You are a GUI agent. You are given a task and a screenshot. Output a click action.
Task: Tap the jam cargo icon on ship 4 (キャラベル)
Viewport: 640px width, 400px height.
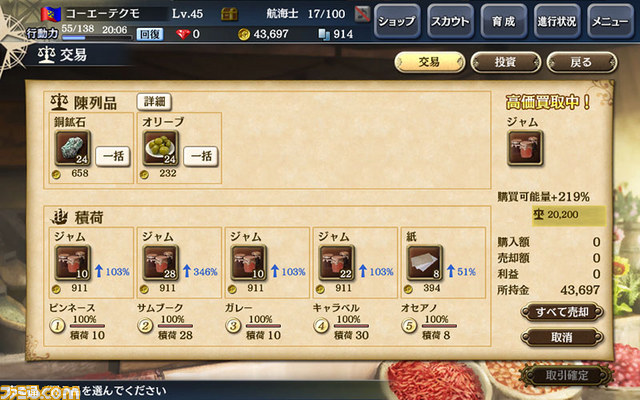tap(337, 263)
